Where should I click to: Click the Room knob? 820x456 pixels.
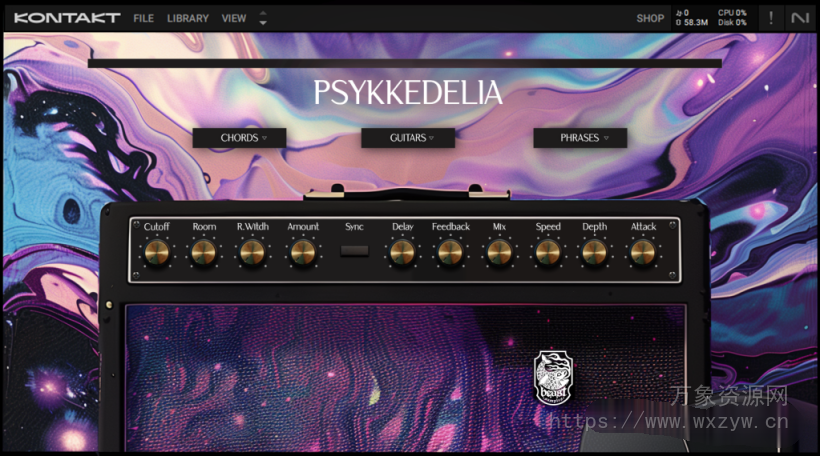pos(204,253)
